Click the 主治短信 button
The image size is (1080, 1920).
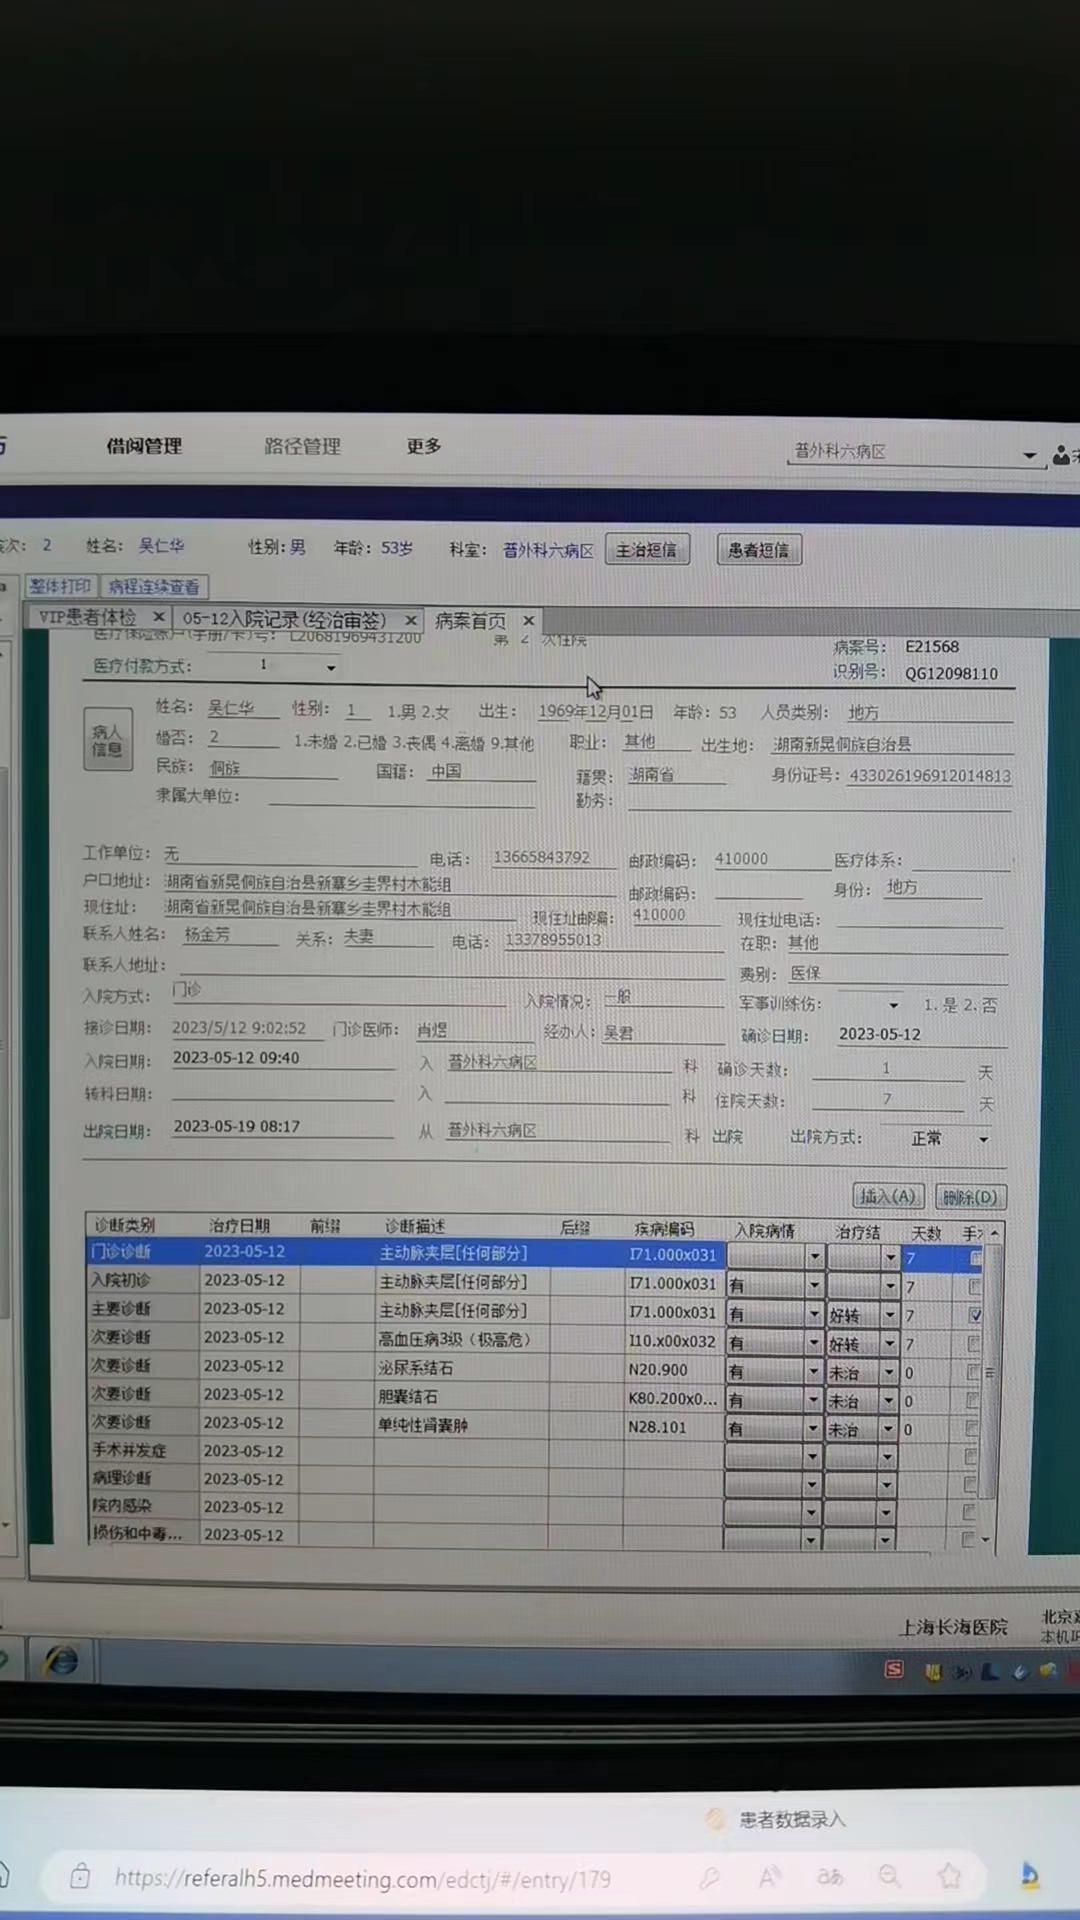point(647,550)
